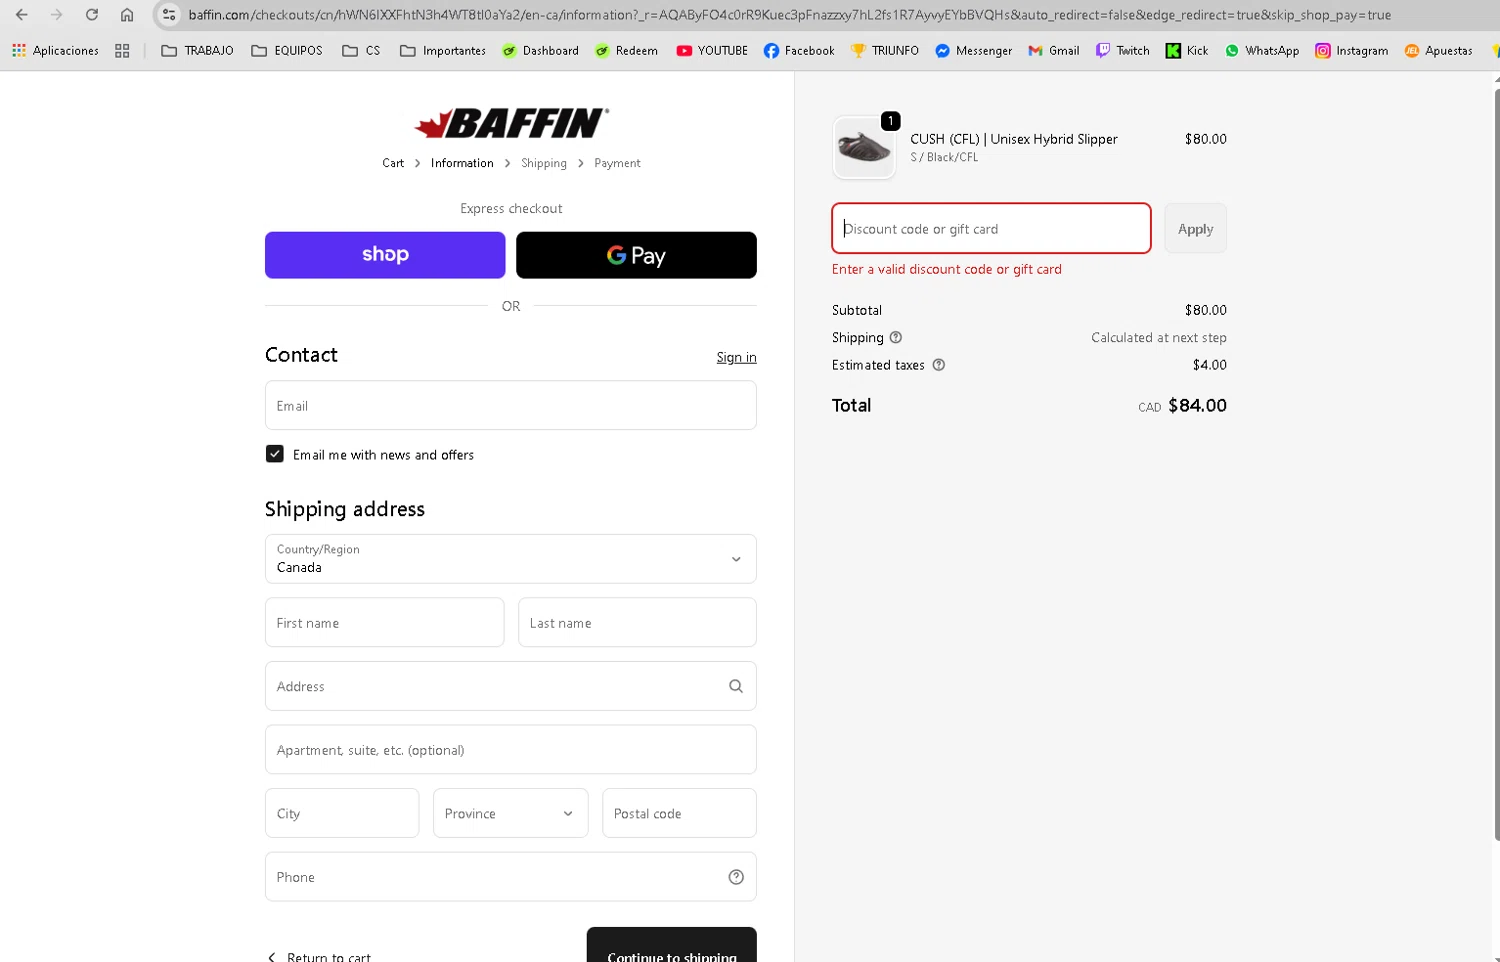Click the 'CUSH (CFL) | Unisex Hybrid Slipper' text

tap(1014, 139)
